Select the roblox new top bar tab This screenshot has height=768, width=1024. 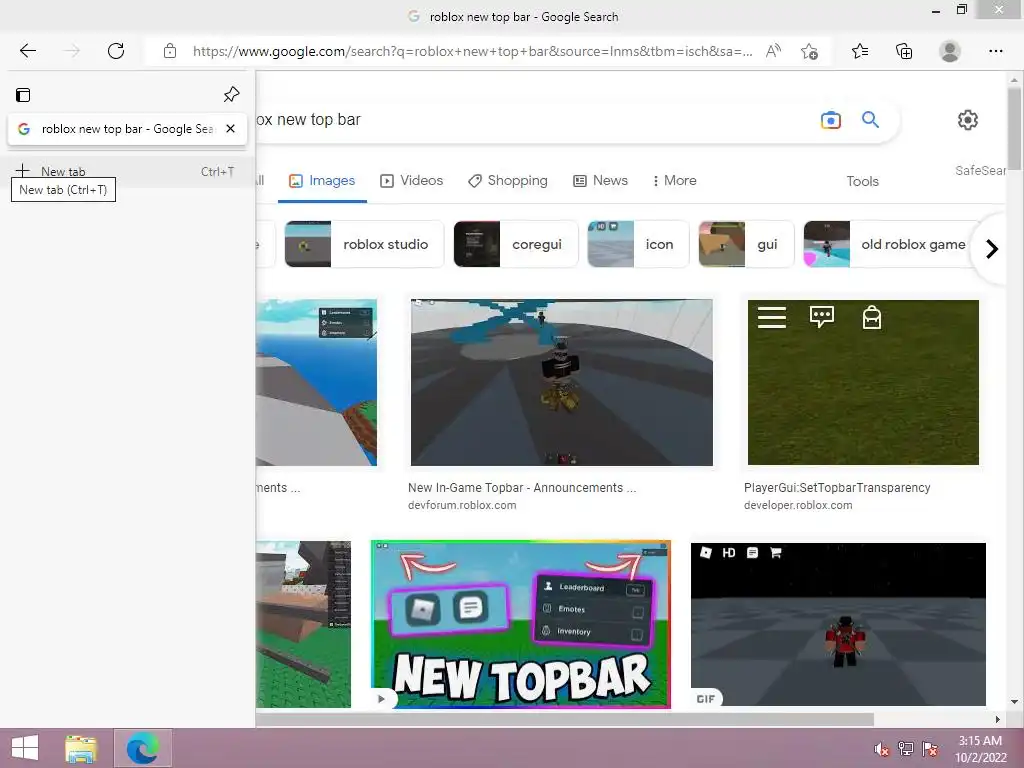click(127, 129)
